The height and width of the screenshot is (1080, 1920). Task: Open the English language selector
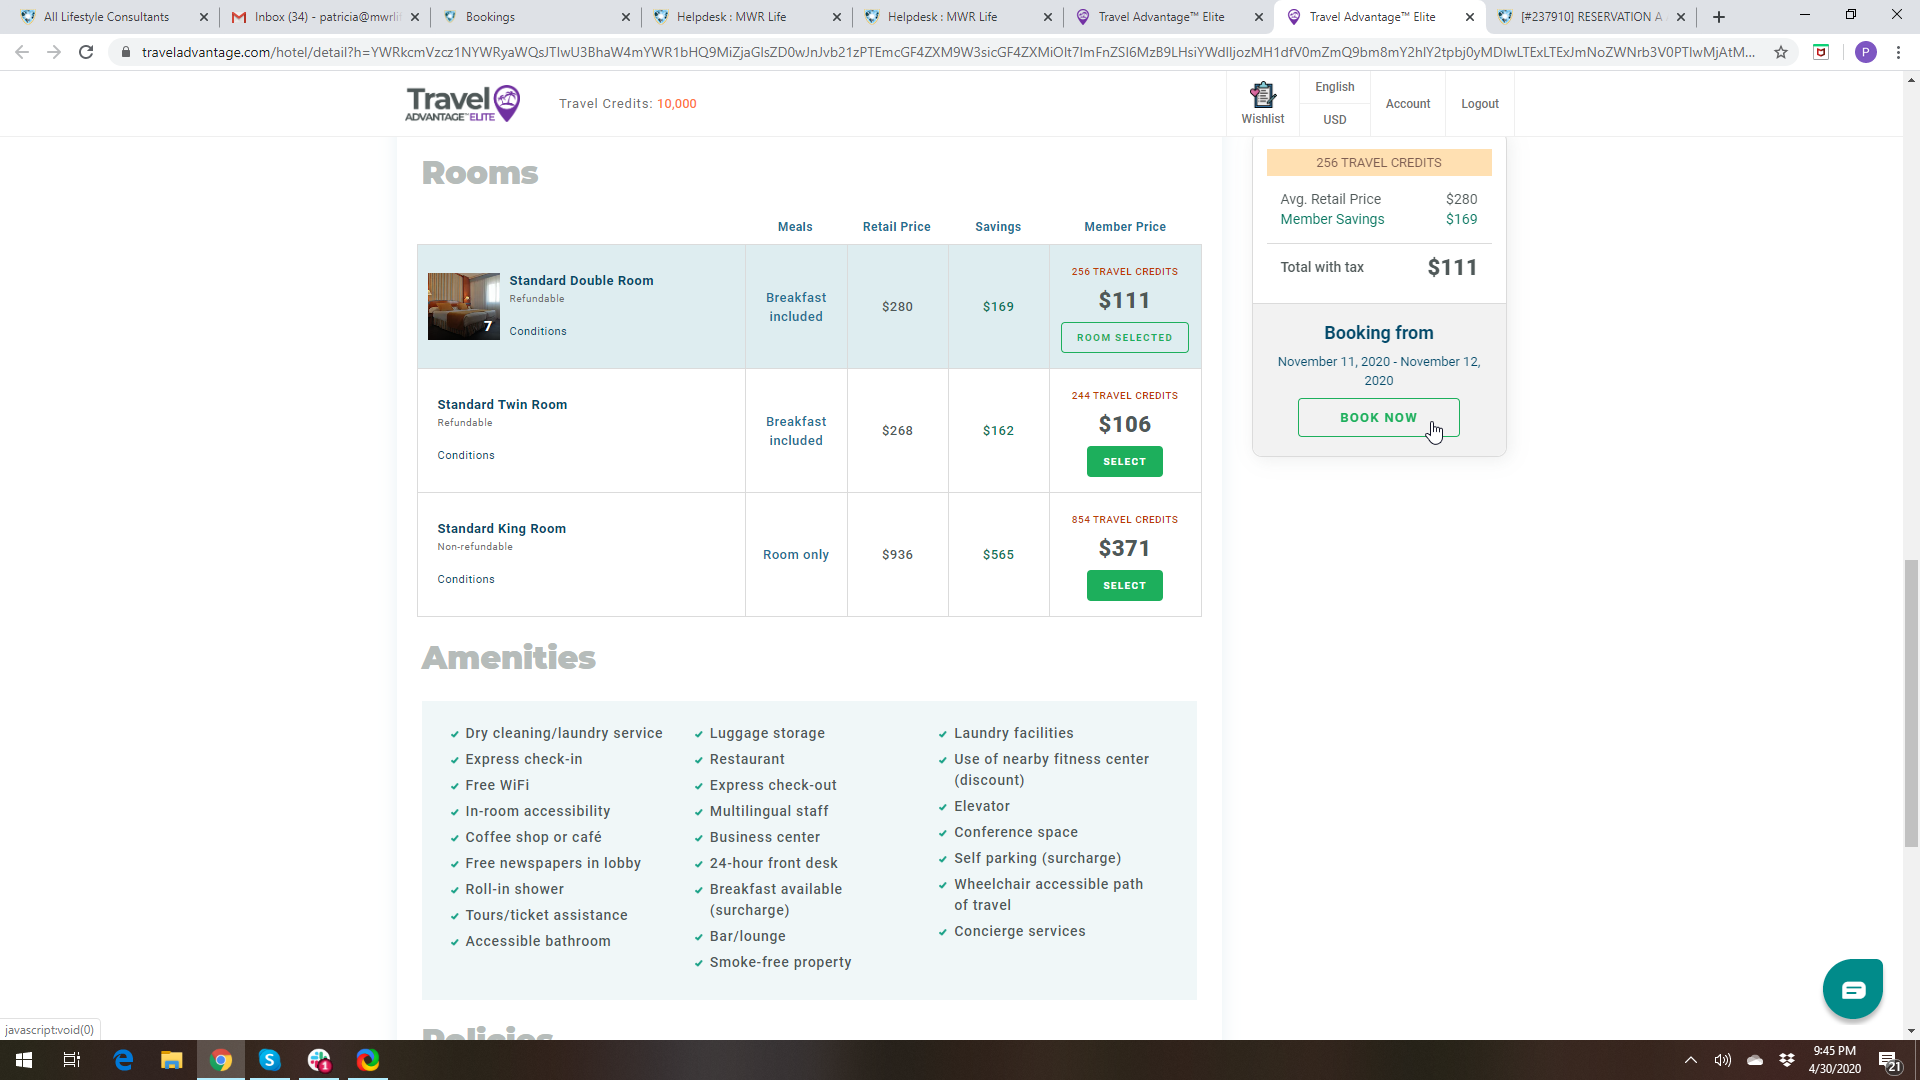coord(1334,87)
